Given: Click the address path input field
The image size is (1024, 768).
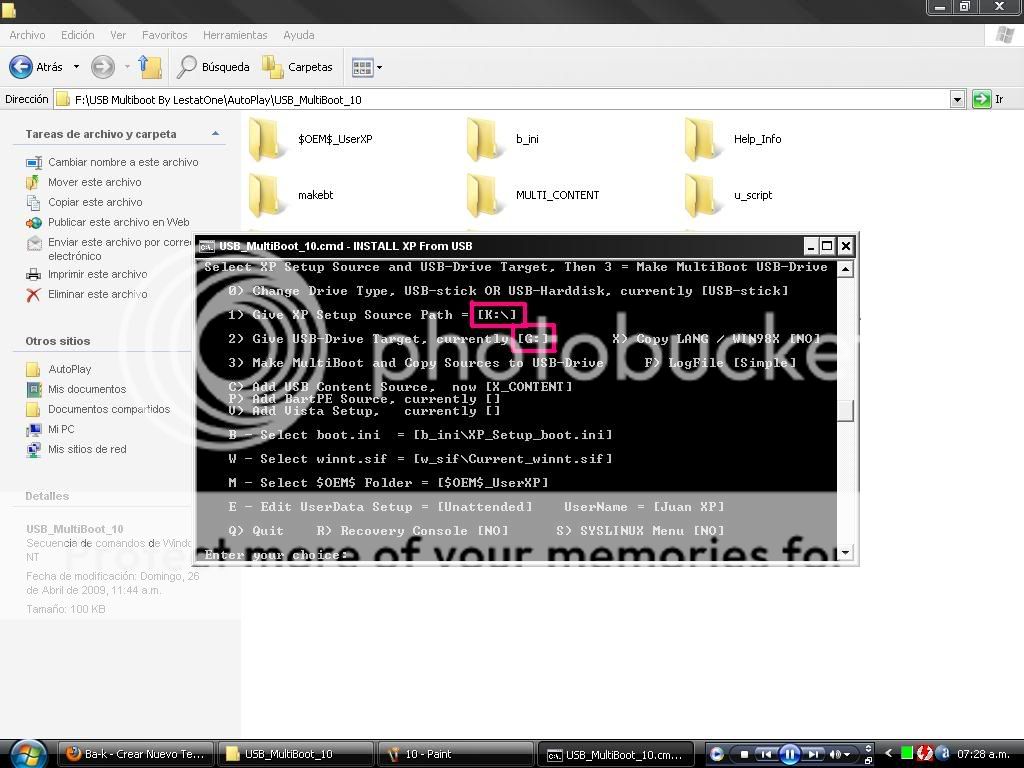Looking at the screenshot, I should point(501,100).
